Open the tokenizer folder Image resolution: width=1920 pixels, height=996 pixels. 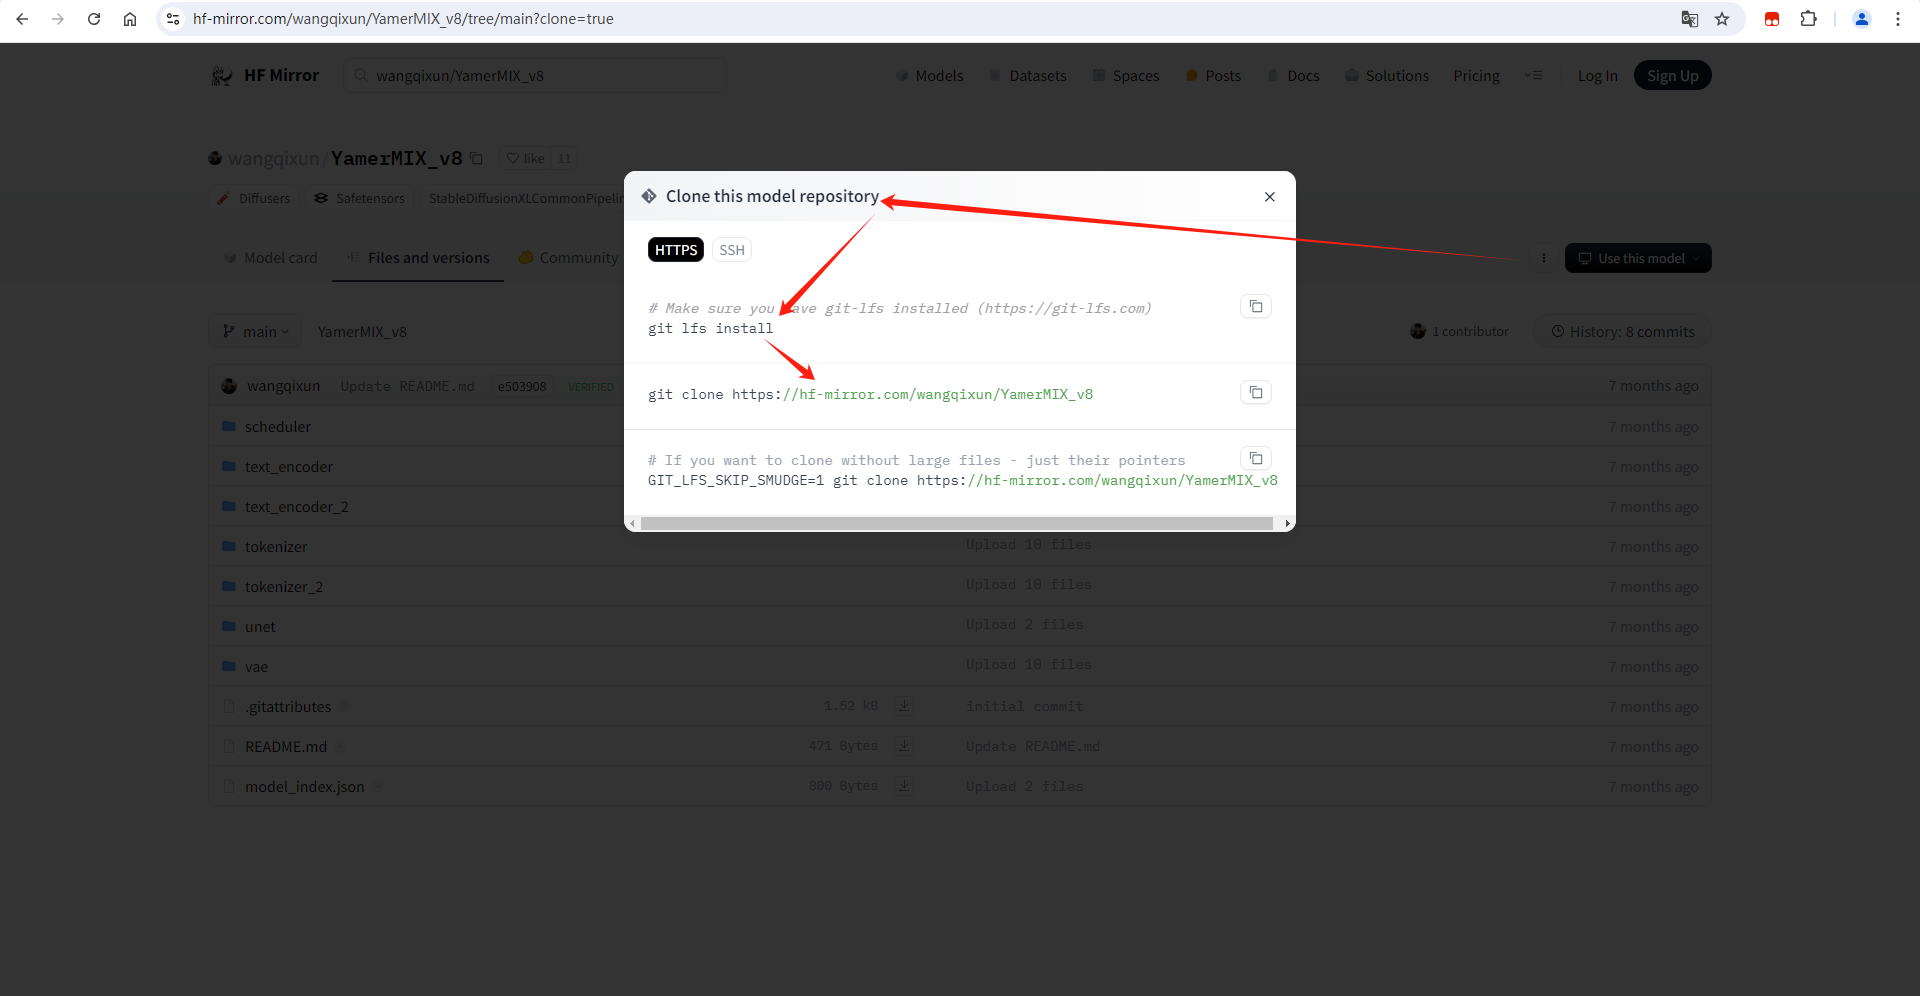276,547
